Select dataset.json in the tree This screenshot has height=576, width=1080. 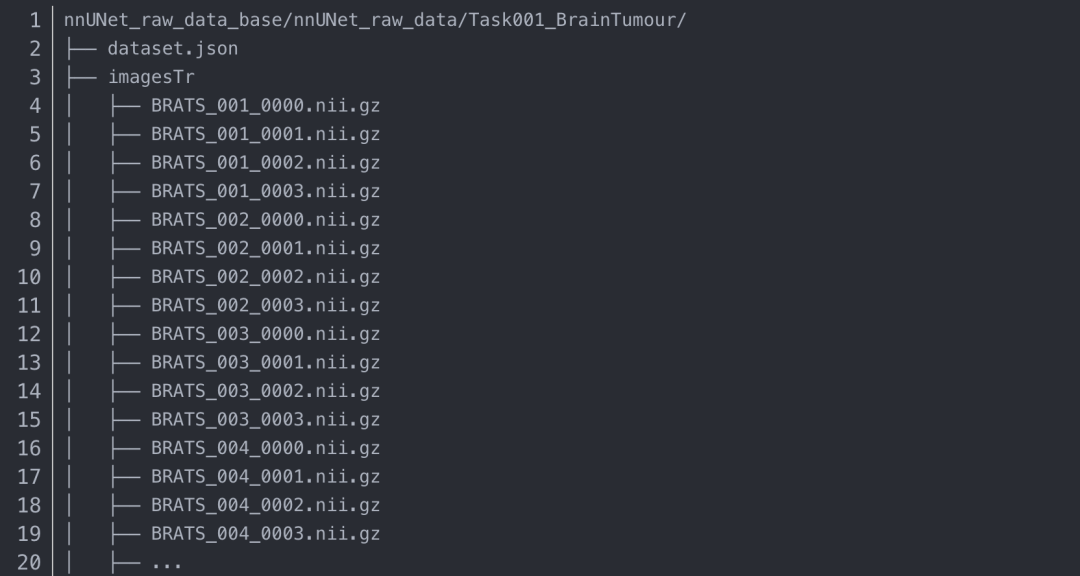point(172,48)
